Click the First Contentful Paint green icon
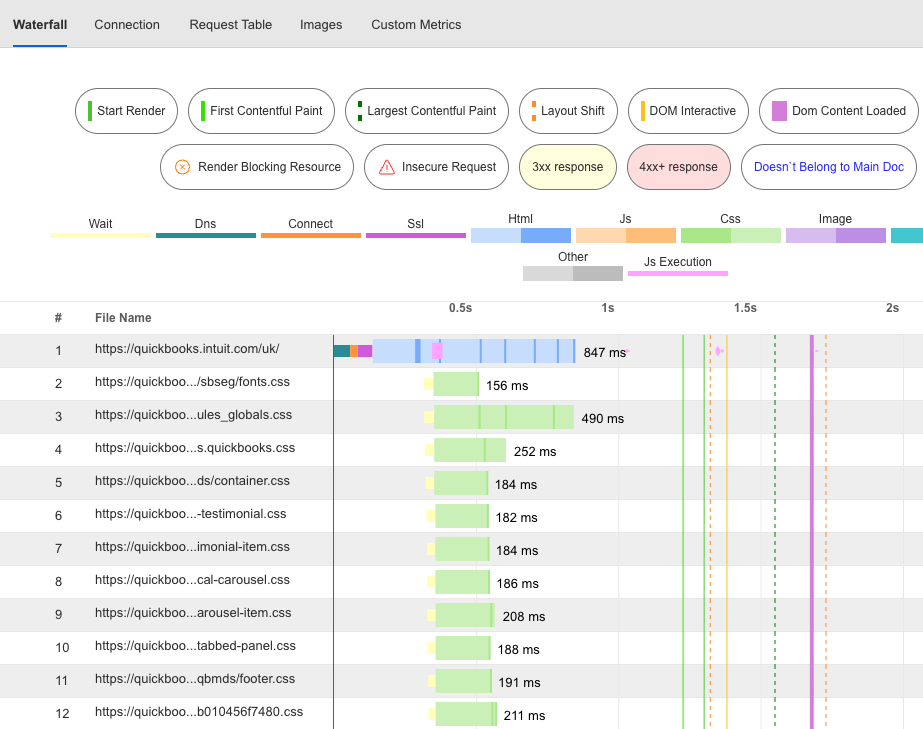923x729 pixels. coord(203,111)
